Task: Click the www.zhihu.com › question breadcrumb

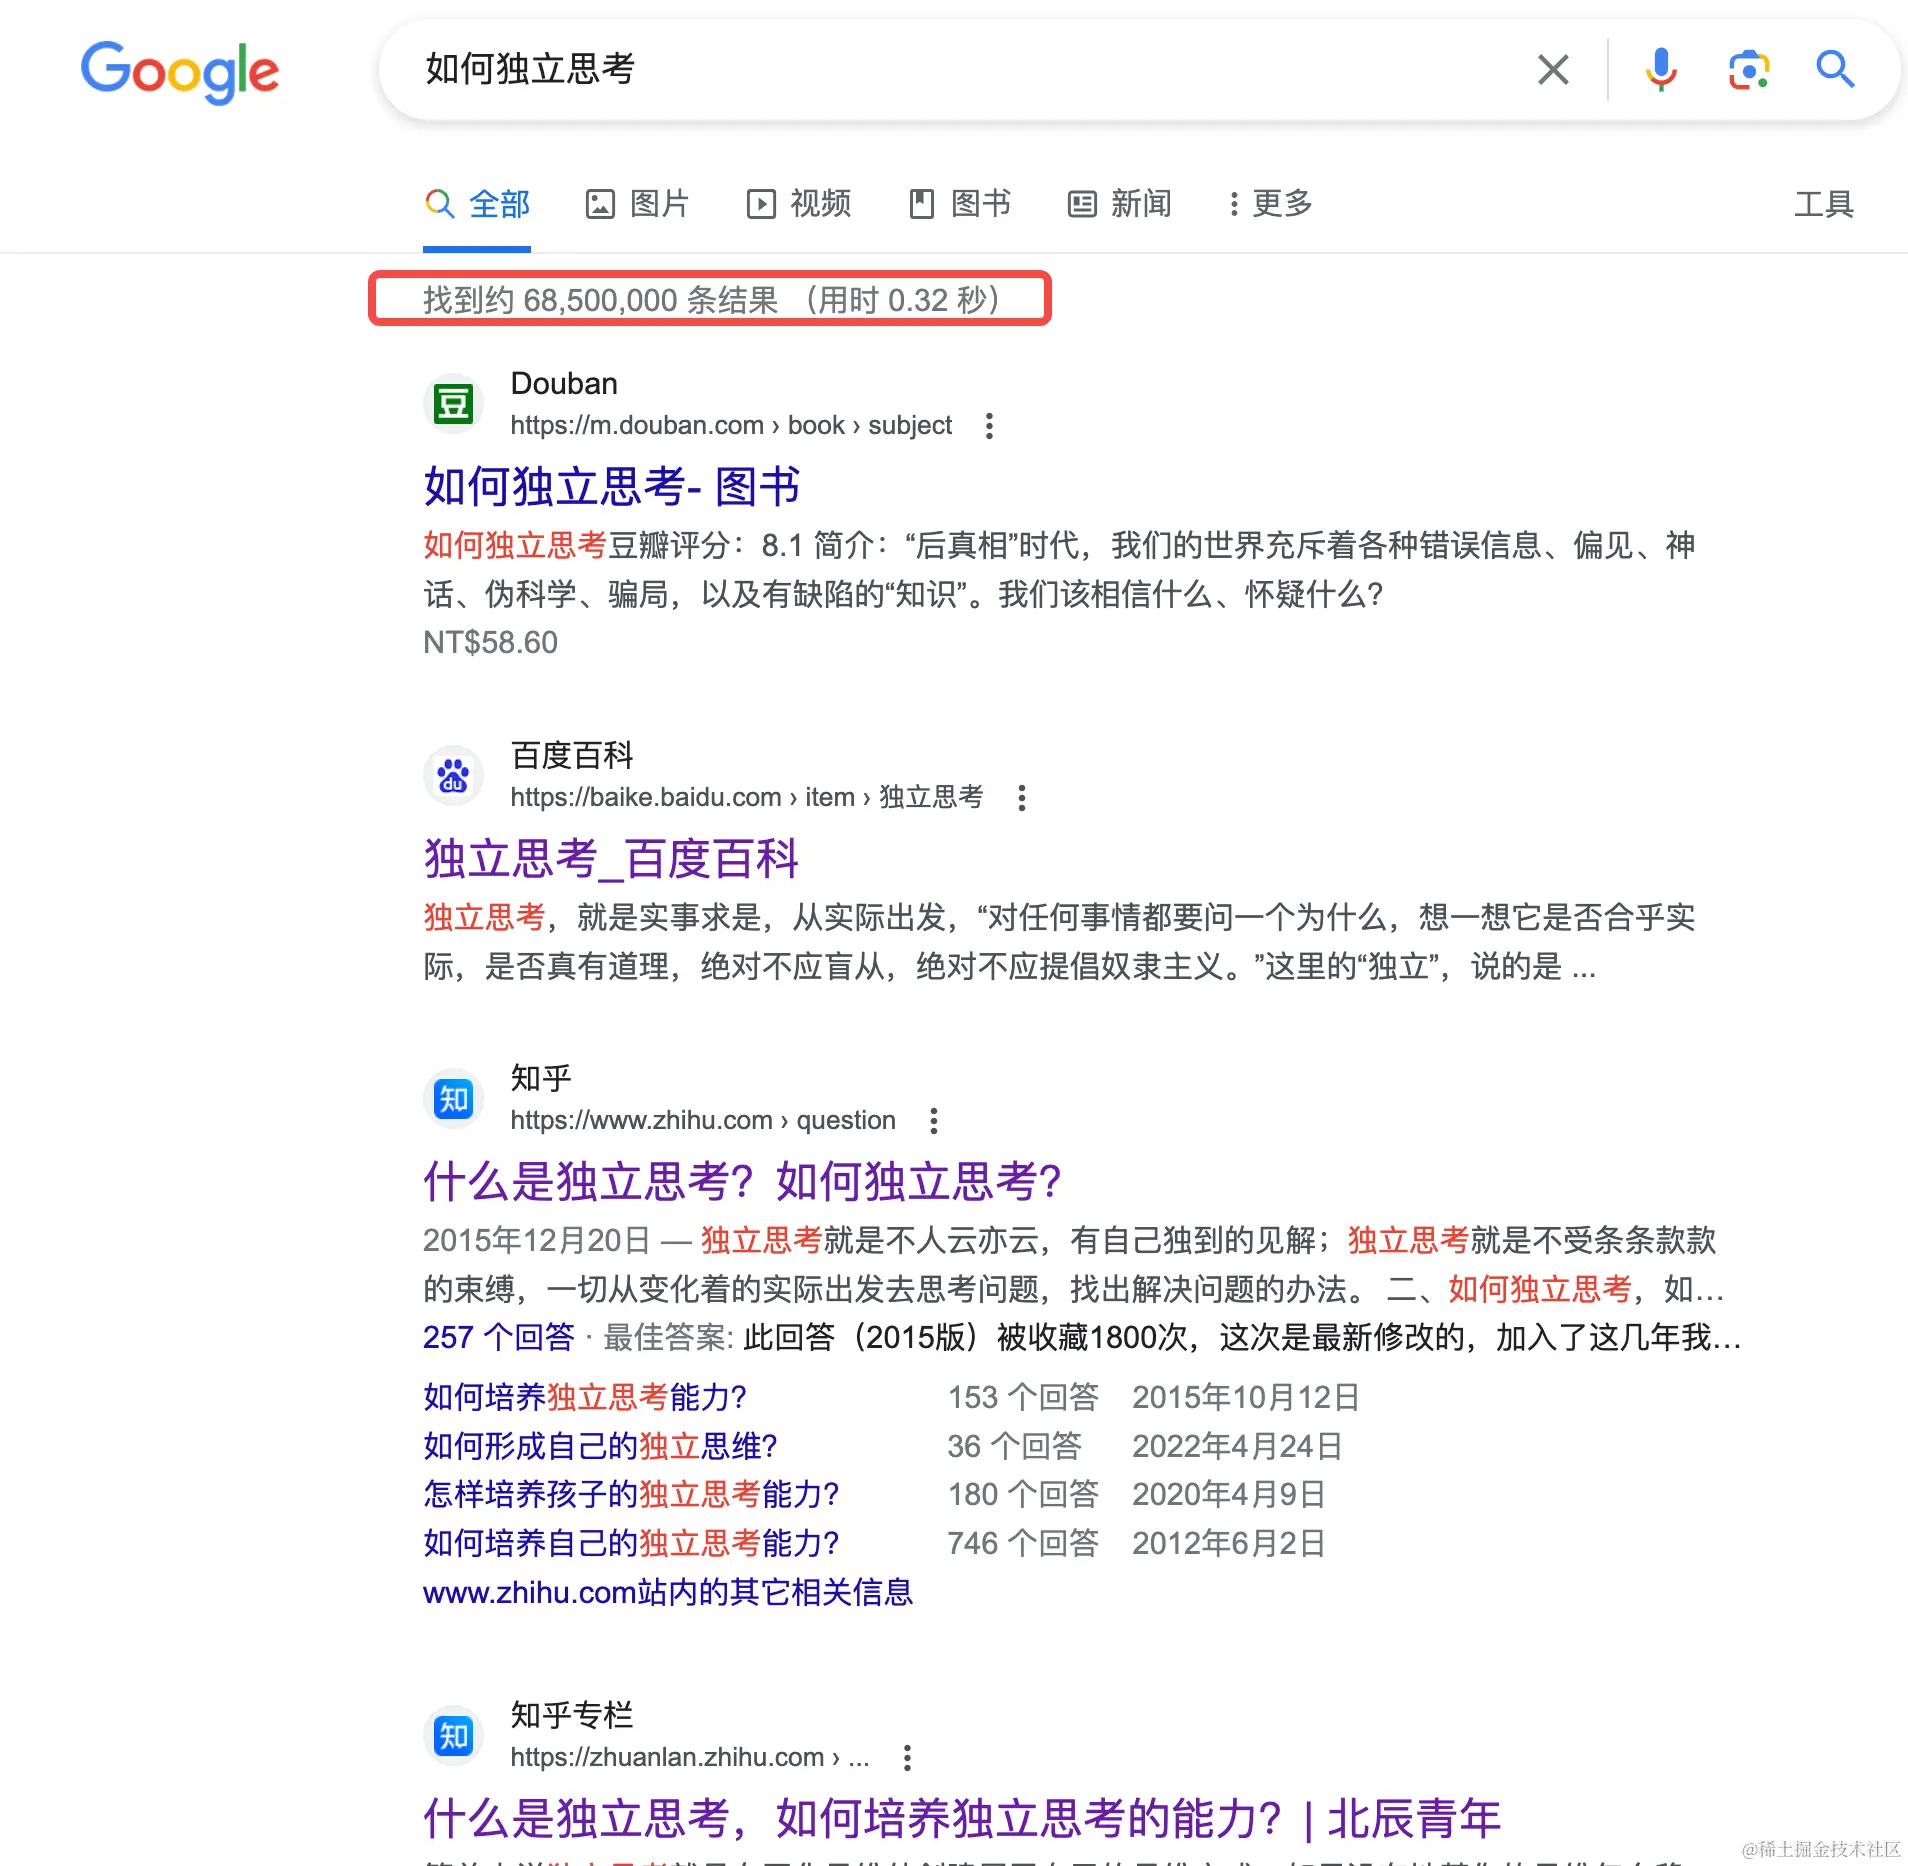Action: click(703, 1121)
